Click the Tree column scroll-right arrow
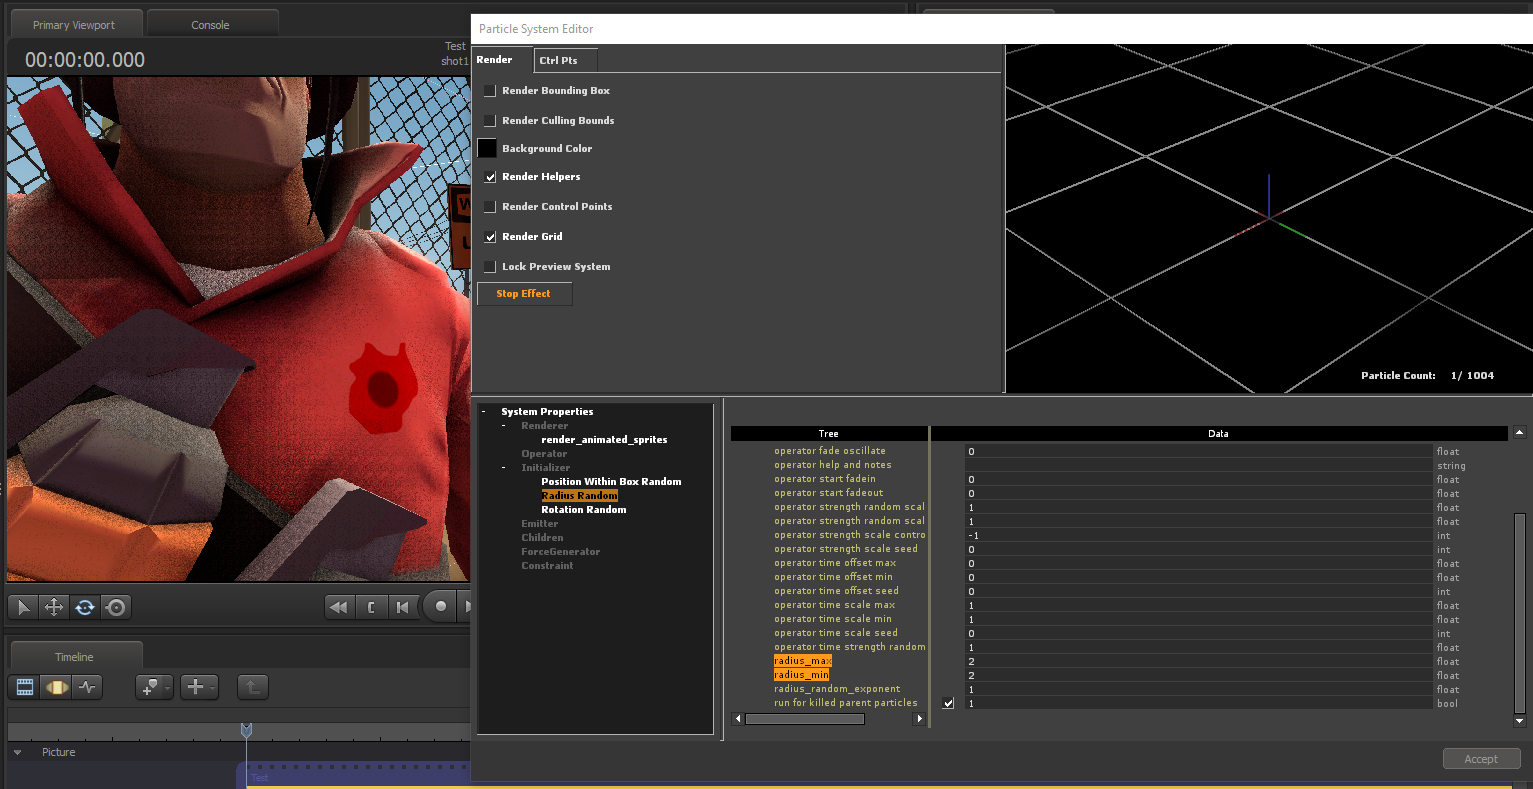Screen dimensions: 1533x789 pyautogui.click(x=920, y=718)
